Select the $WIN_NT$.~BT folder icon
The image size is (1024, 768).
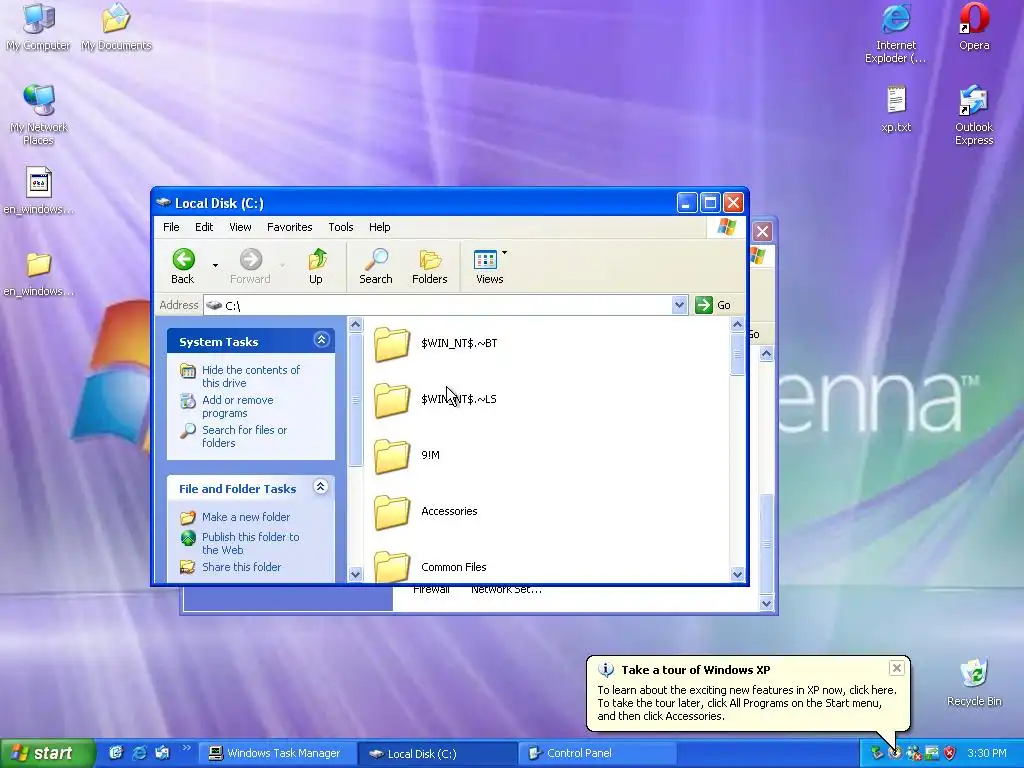tap(392, 344)
